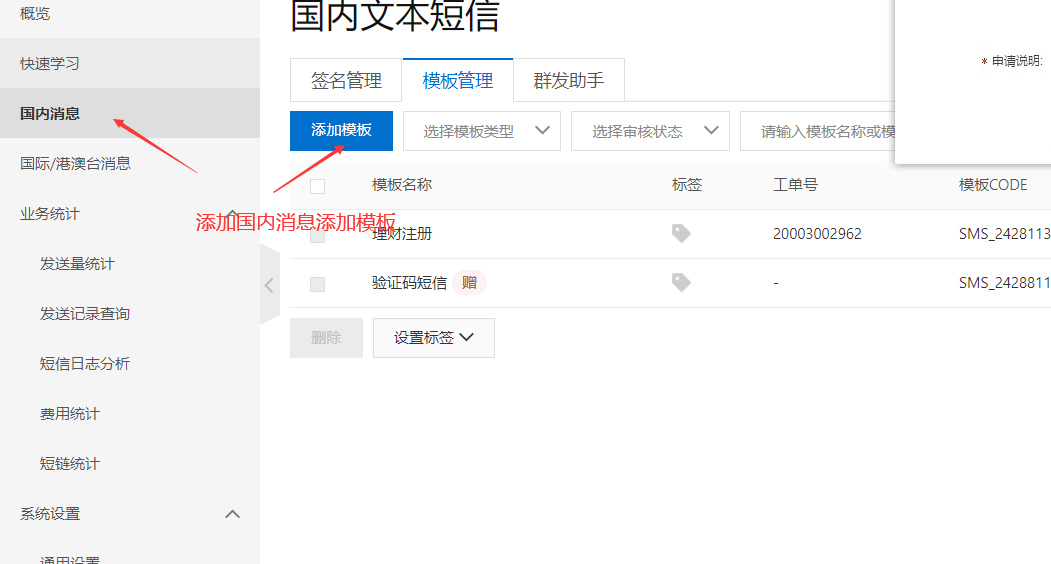Check the box for 理财注册 template
This screenshot has width=1051, height=564.
[318, 235]
